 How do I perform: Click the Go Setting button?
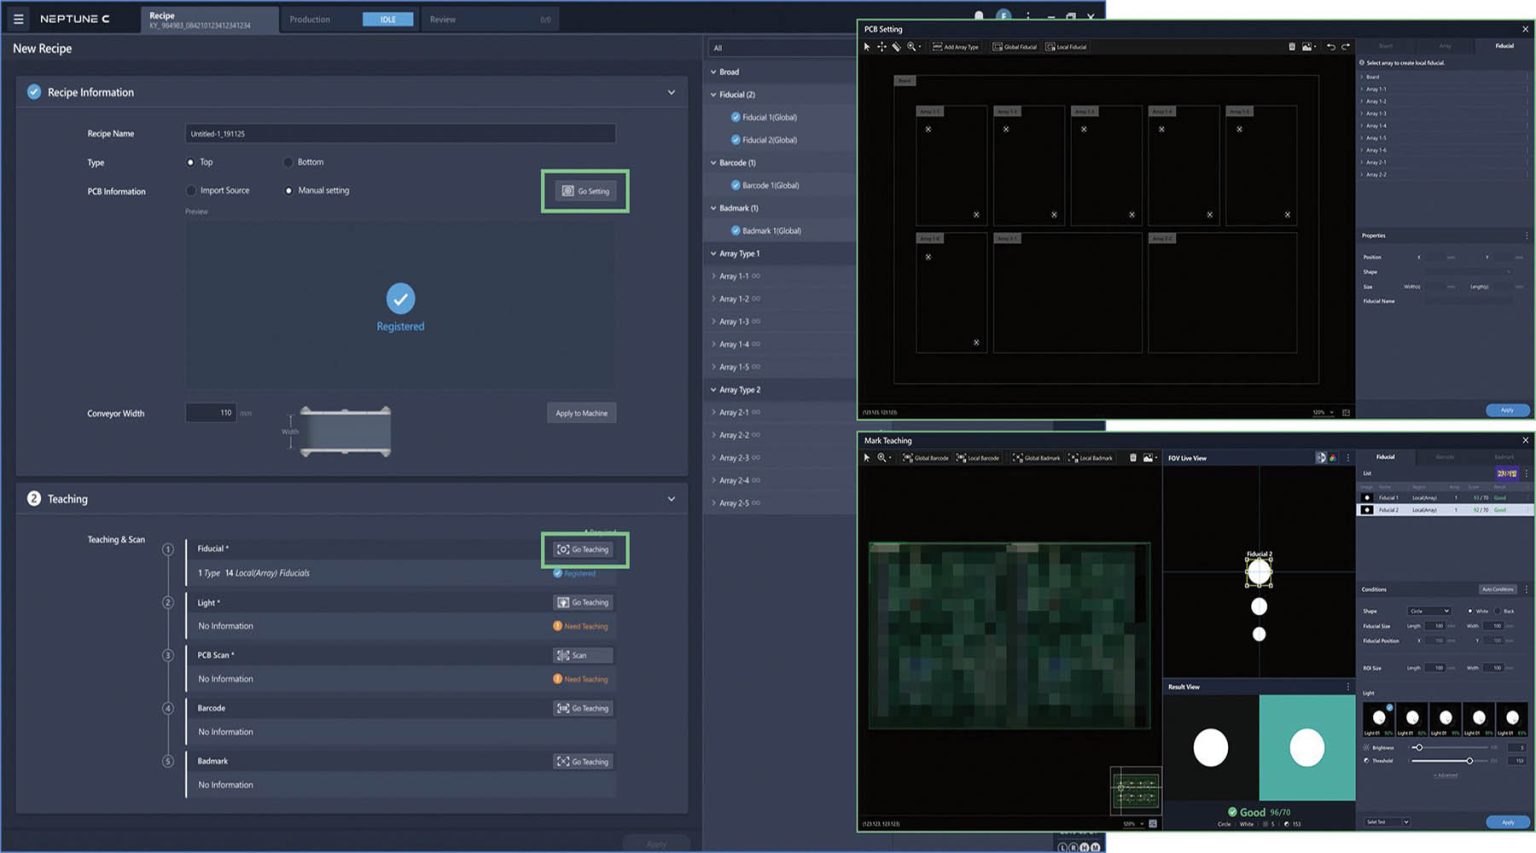click(x=585, y=191)
